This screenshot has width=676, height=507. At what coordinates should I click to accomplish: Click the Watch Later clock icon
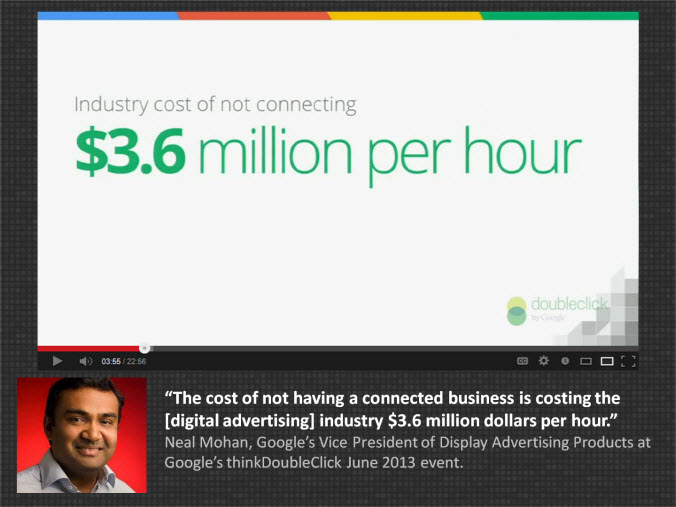[565, 361]
